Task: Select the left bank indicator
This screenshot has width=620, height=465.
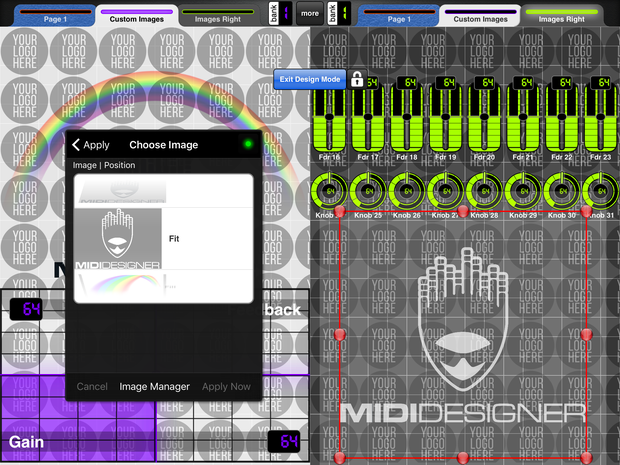Action: point(280,13)
